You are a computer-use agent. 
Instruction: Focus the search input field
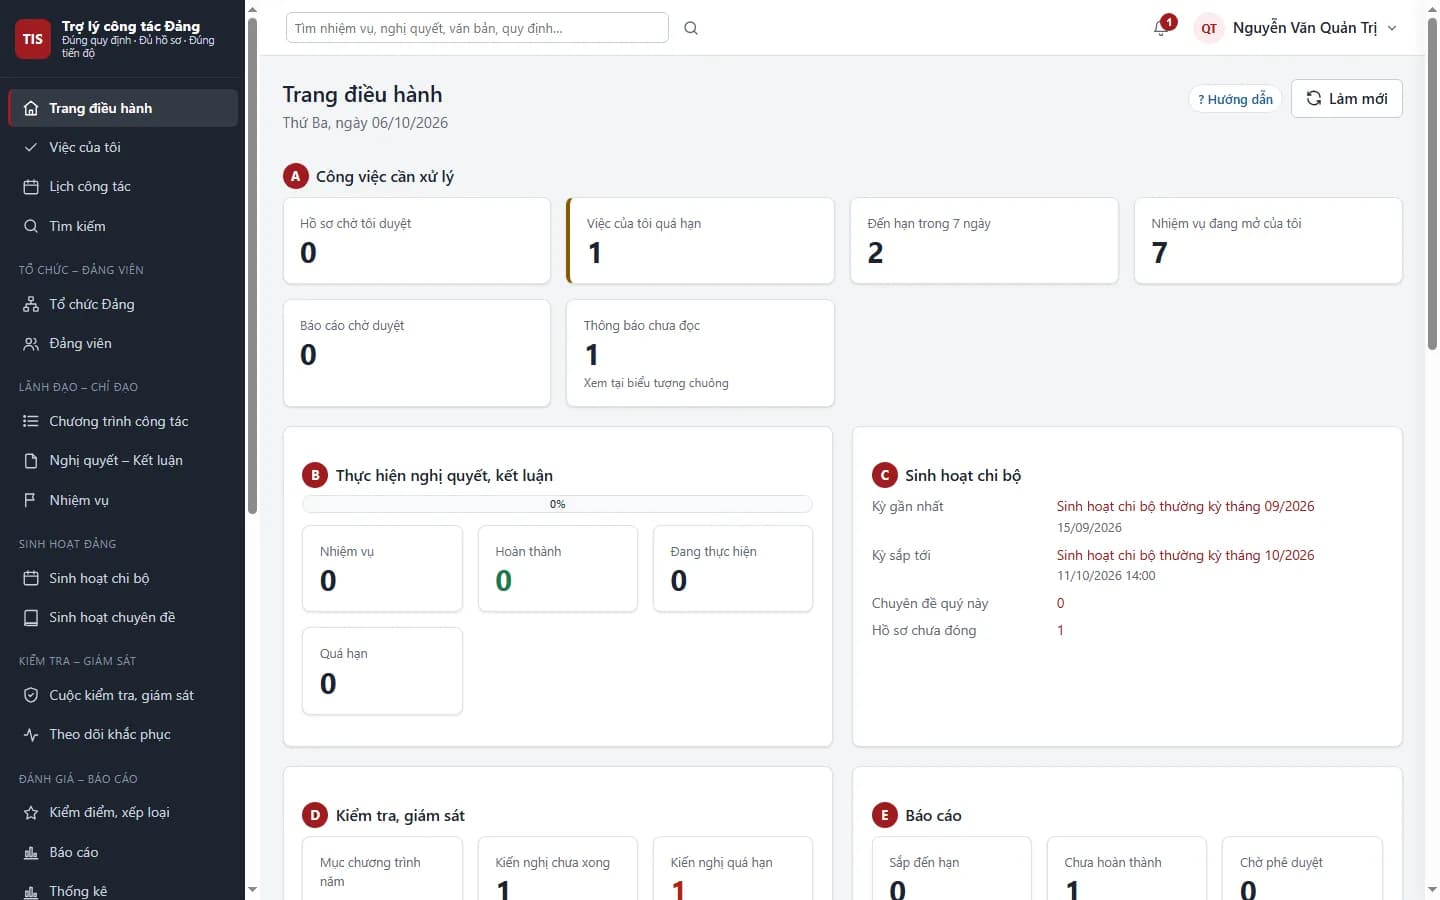click(477, 28)
